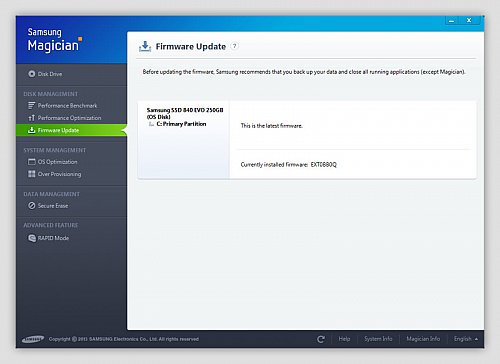
Task: Click the OS Optimization window icon
Action: [32, 162]
